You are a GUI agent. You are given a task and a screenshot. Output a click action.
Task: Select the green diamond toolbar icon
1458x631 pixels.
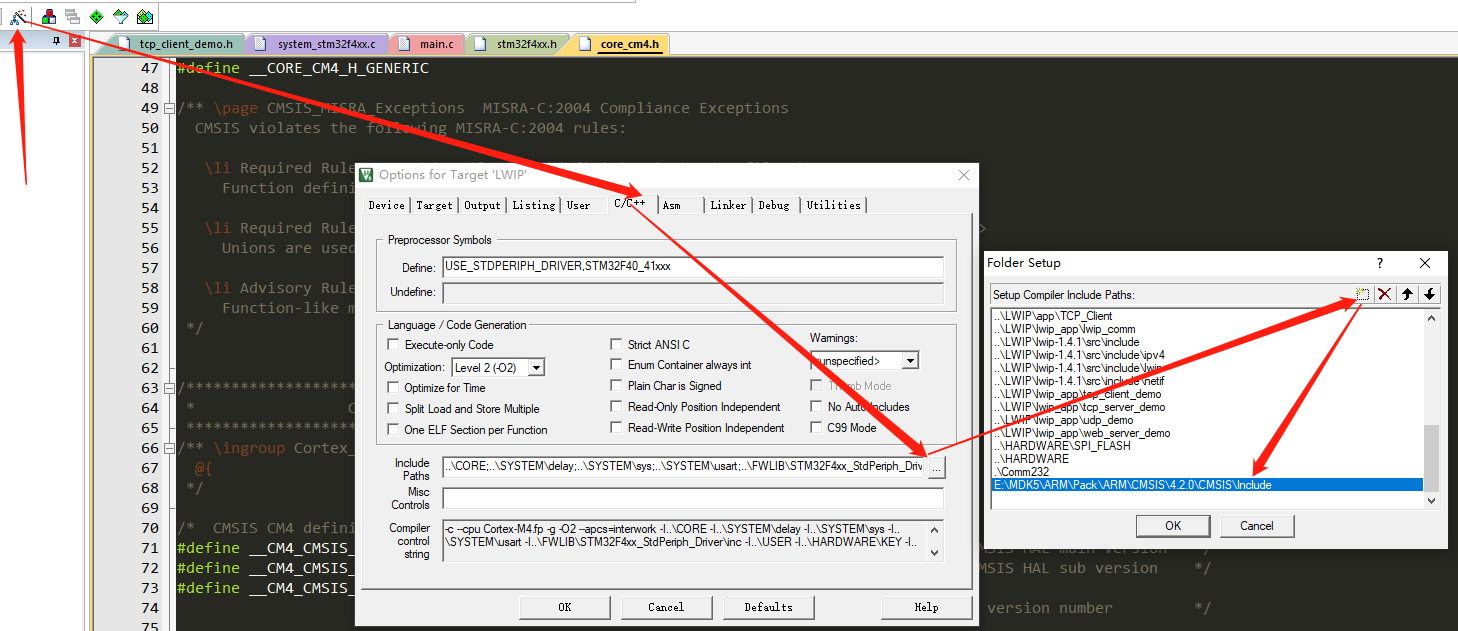[95, 15]
